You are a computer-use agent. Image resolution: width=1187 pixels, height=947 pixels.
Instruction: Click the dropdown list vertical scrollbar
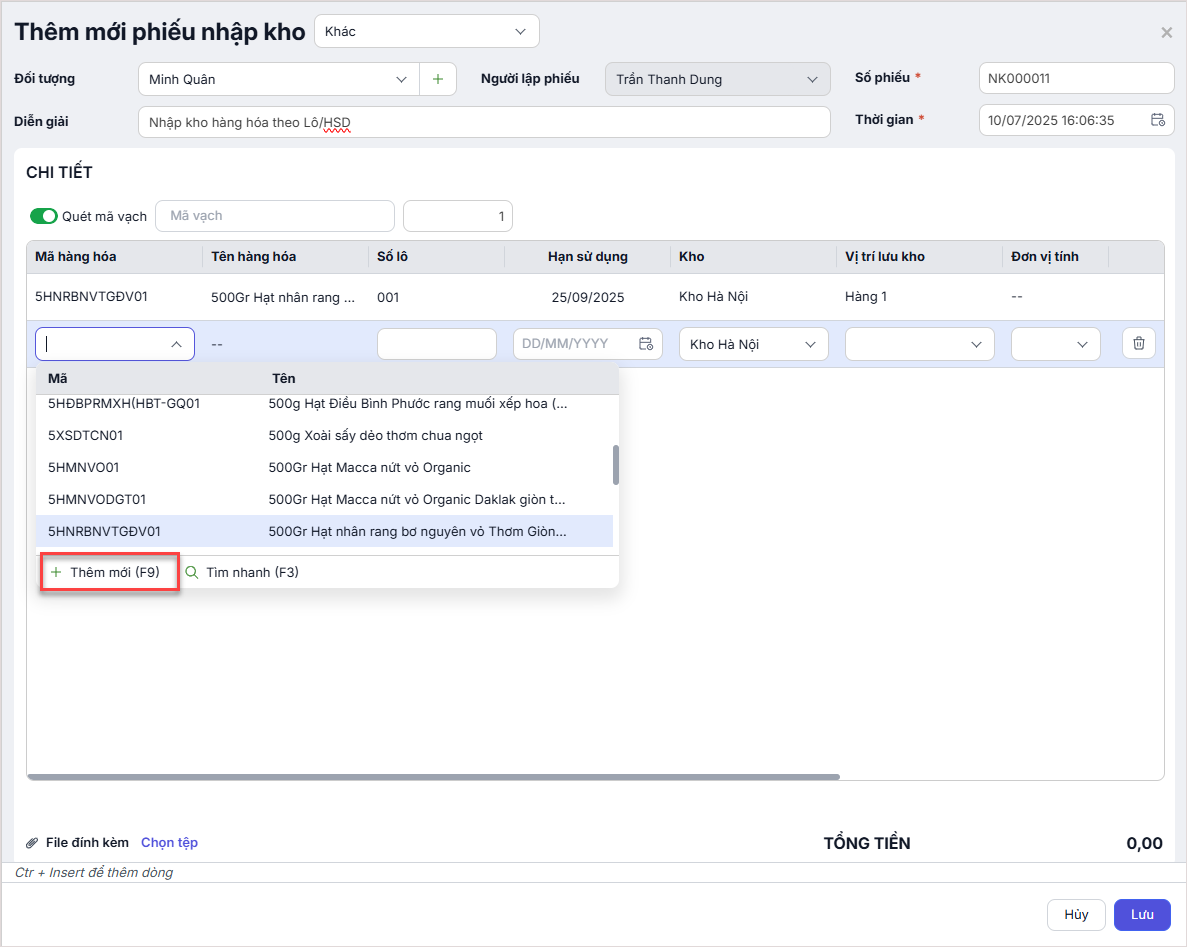[x=615, y=465]
